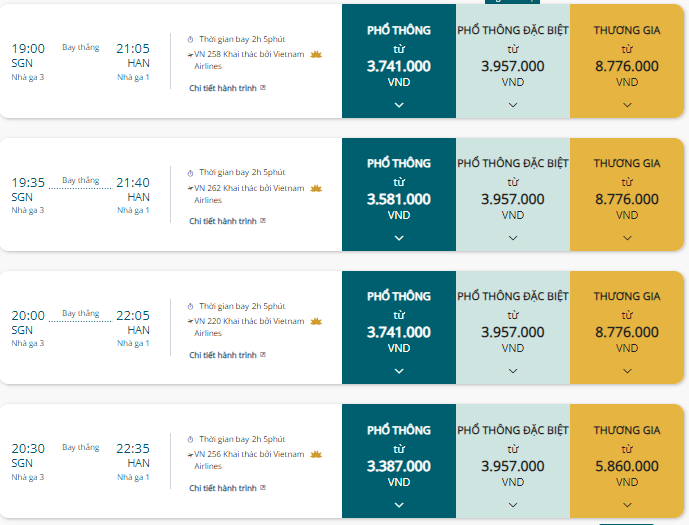The width and height of the screenshot is (689, 525).
Task: Click clock icon beside flight time of VN 220
Action: click(190, 306)
